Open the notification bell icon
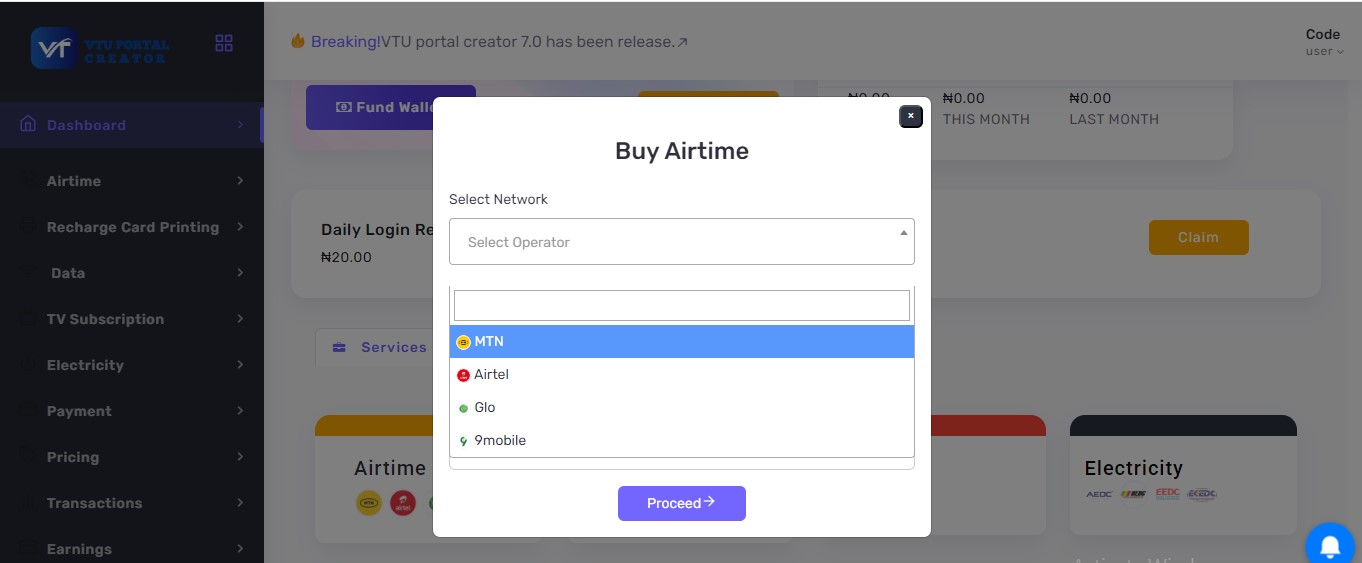1362x563 pixels. [x=1331, y=546]
